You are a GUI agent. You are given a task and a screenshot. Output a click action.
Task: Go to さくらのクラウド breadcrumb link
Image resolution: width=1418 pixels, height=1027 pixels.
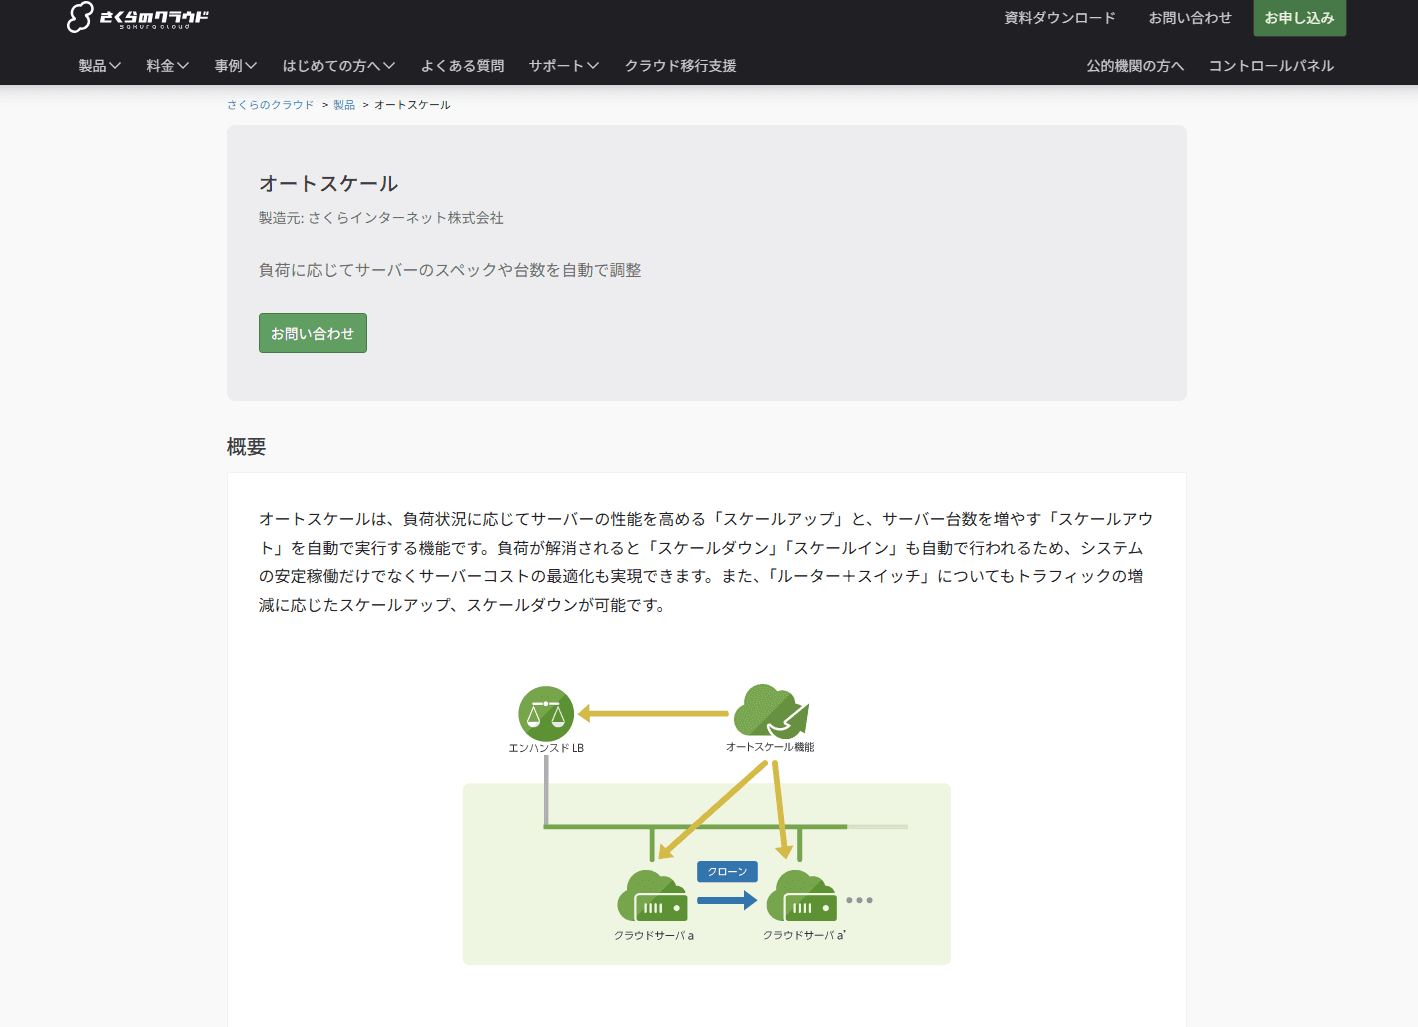(x=270, y=105)
